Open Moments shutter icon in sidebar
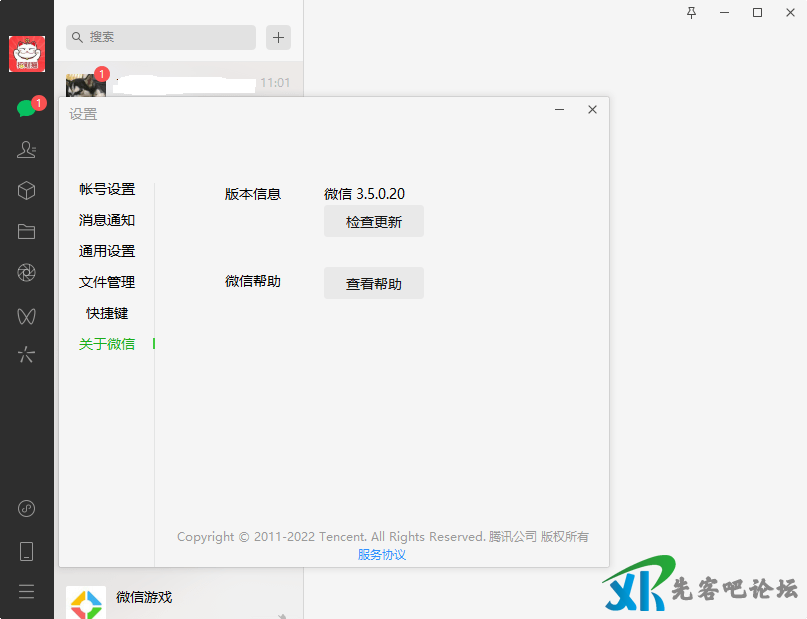This screenshot has width=807, height=619. tap(27, 273)
